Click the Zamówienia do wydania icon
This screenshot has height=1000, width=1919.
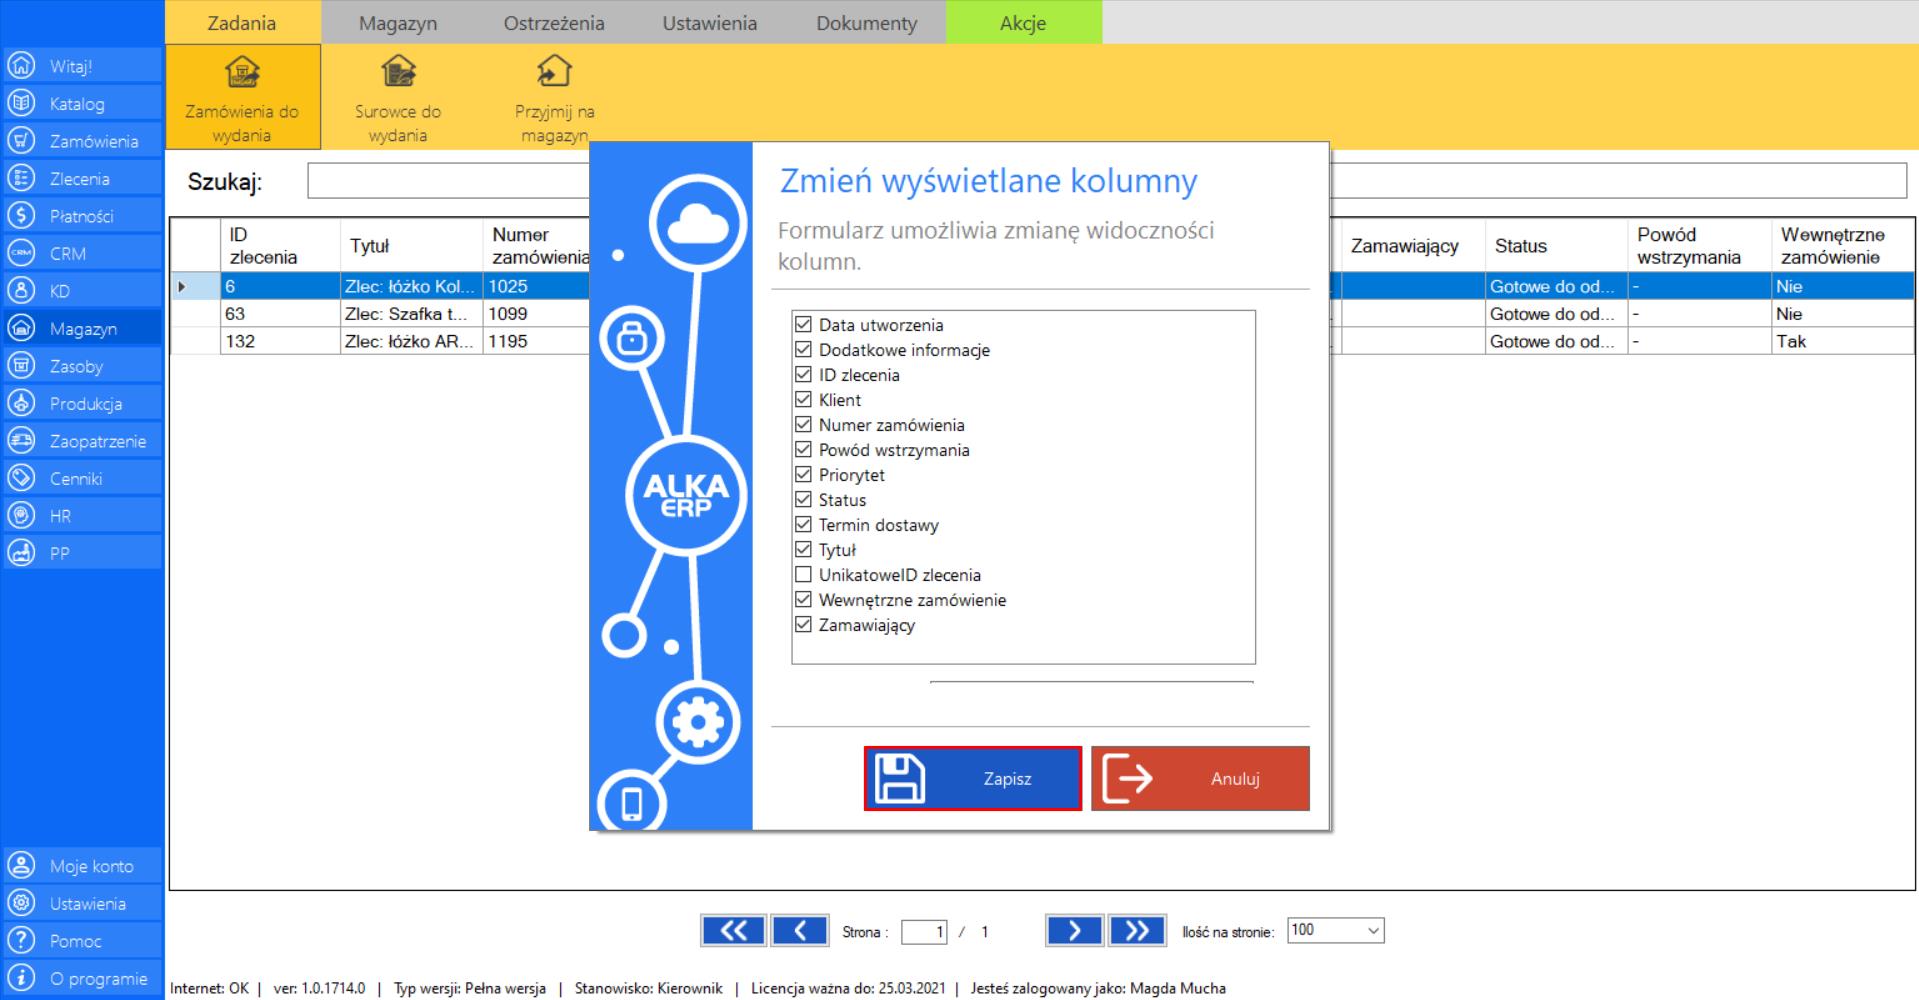coord(242,73)
